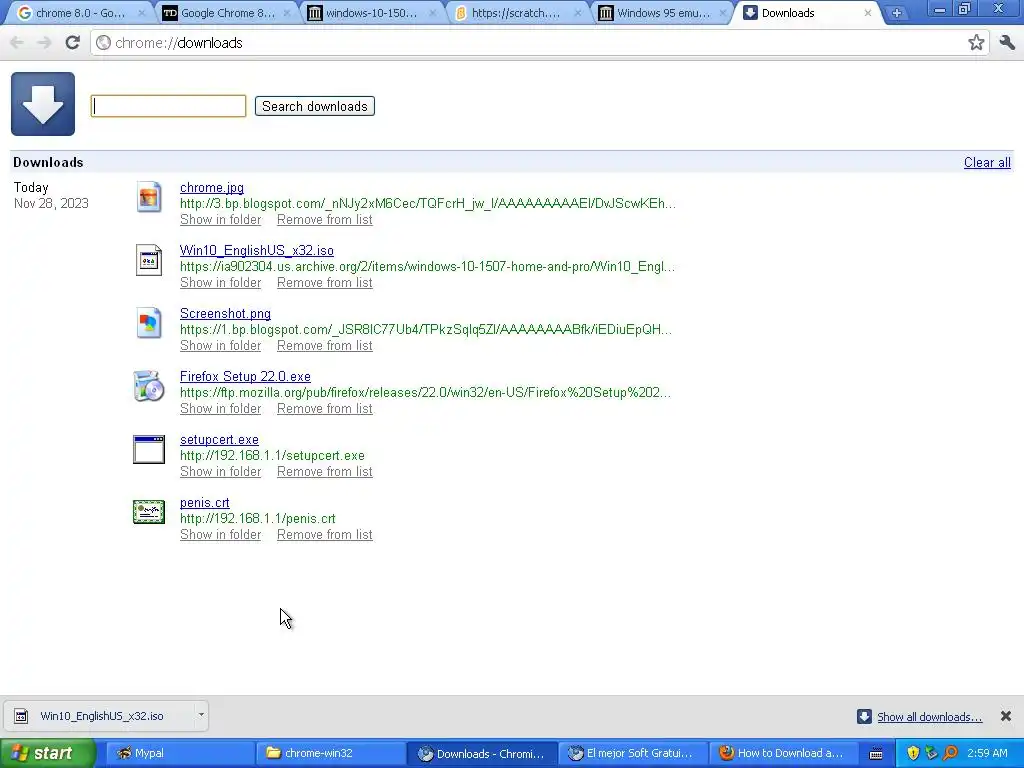Open the Firefox Setup 22.0.exe link
1024x768 pixels.
pos(245,377)
